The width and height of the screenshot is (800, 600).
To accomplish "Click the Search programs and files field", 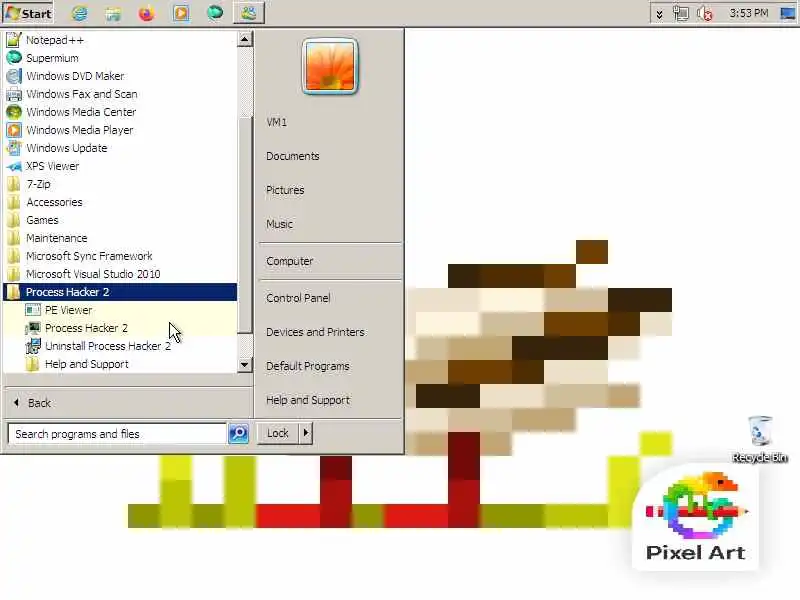I will (117, 434).
